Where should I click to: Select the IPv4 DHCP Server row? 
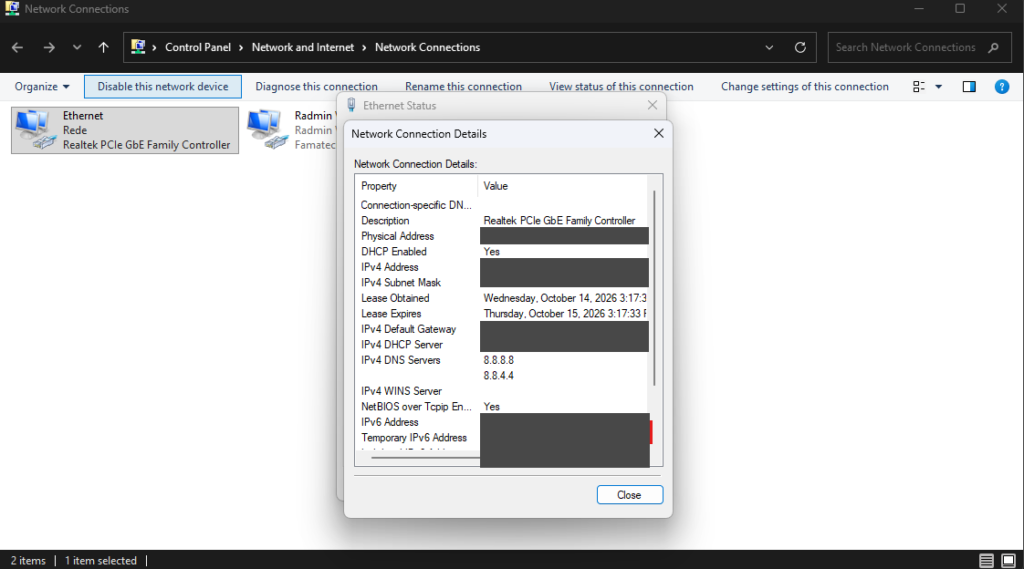(x=502, y=345)
